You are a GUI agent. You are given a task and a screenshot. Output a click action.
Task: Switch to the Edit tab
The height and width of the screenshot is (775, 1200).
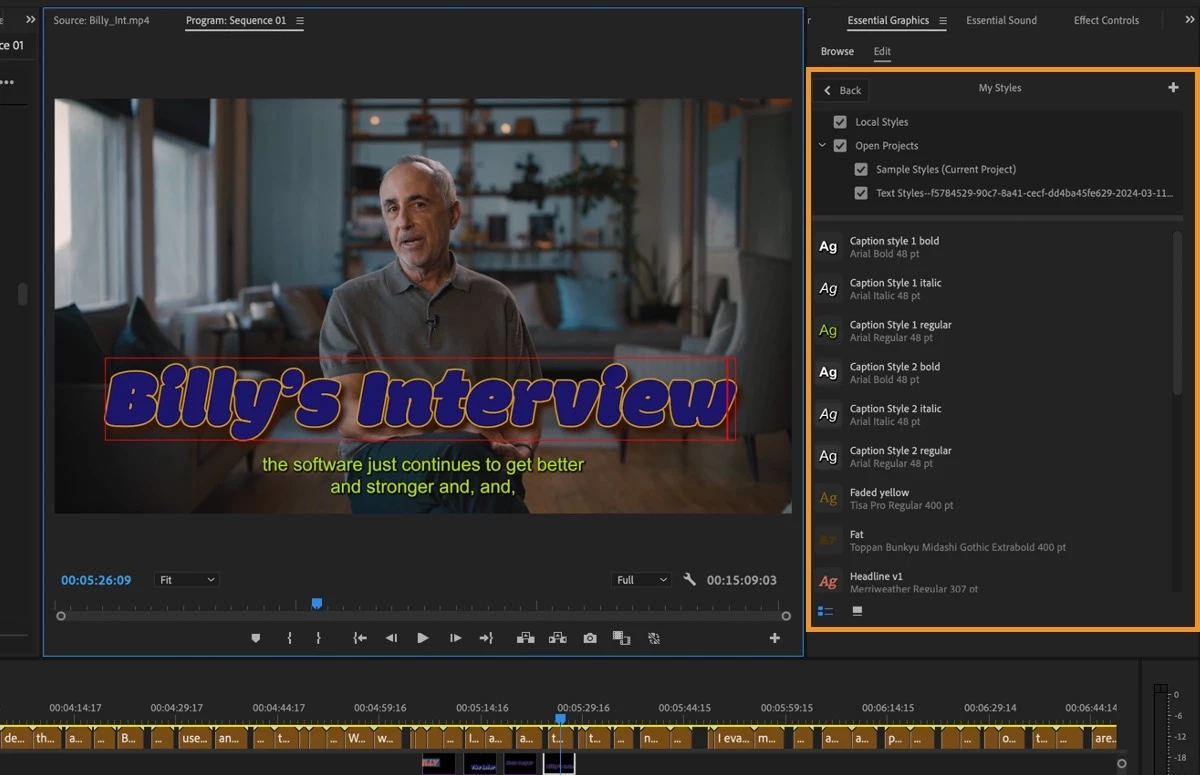pyautogui.click(x=882, y=51)
